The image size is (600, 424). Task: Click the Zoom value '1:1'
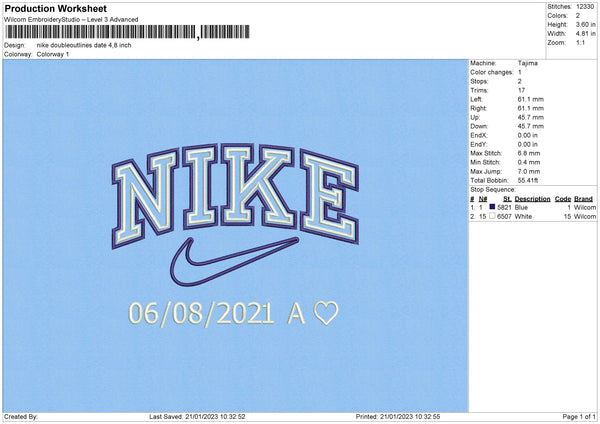point(580,42)
